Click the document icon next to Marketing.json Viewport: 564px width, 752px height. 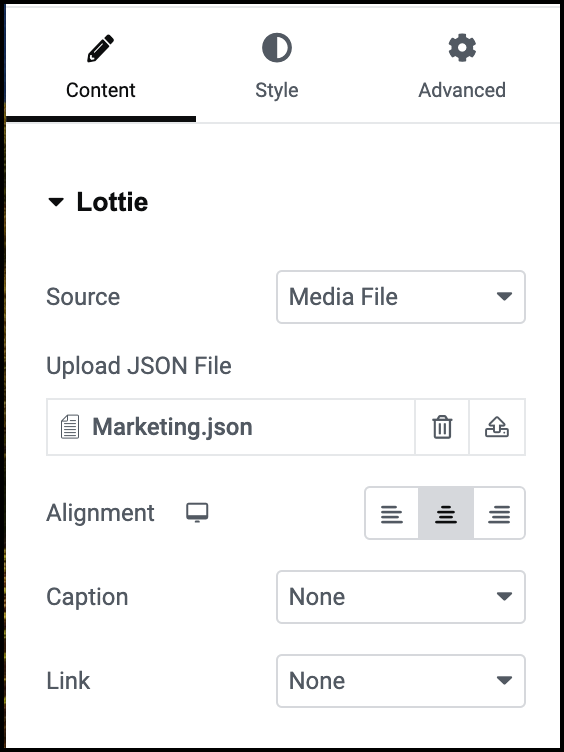70,427
